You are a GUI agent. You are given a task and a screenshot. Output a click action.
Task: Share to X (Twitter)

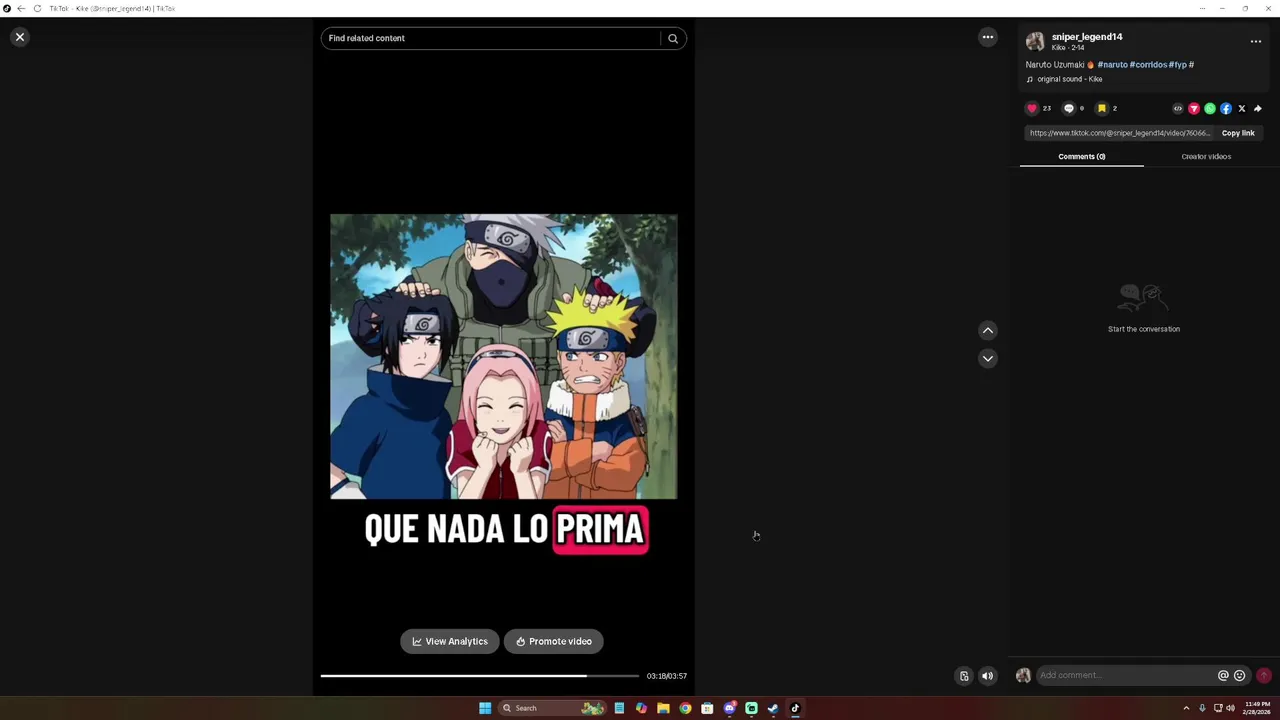coord(1242,108)
